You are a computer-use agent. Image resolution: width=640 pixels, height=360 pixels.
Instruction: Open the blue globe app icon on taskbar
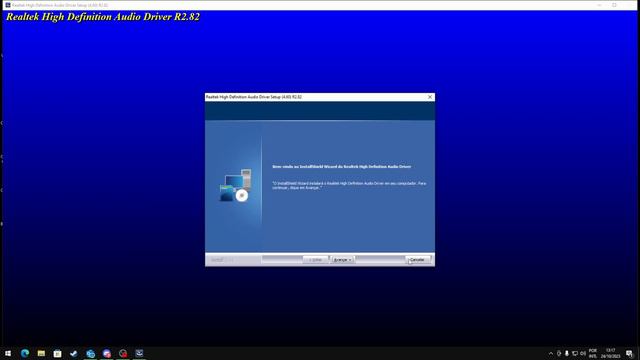click(90, 353)
